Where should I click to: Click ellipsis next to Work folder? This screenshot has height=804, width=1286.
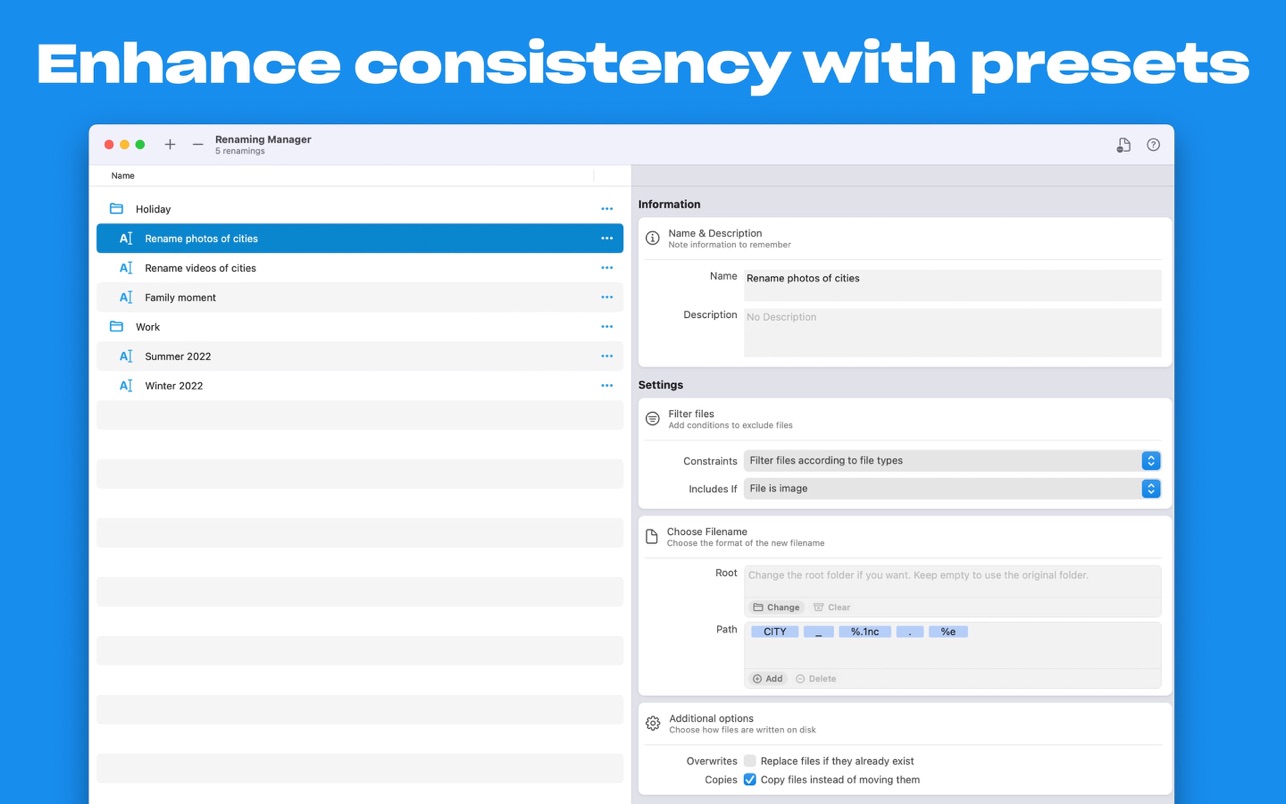(x=606, y=327)
